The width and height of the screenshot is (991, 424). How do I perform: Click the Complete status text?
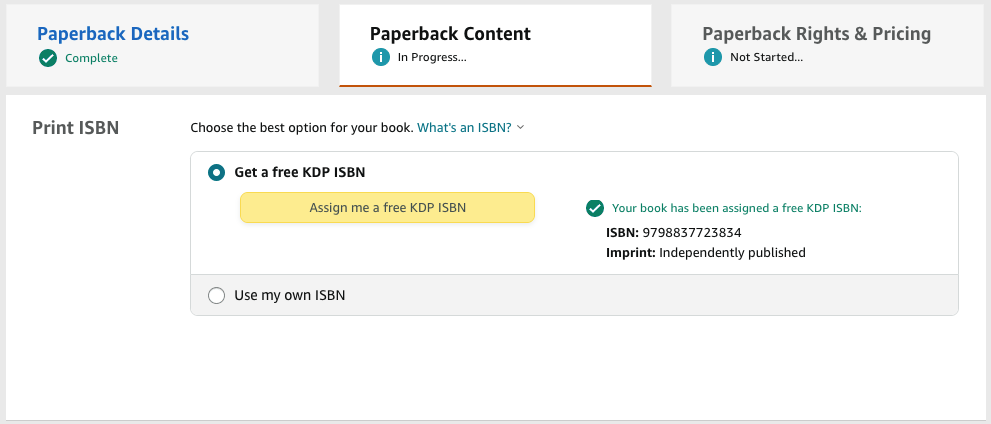coord(91,58)
